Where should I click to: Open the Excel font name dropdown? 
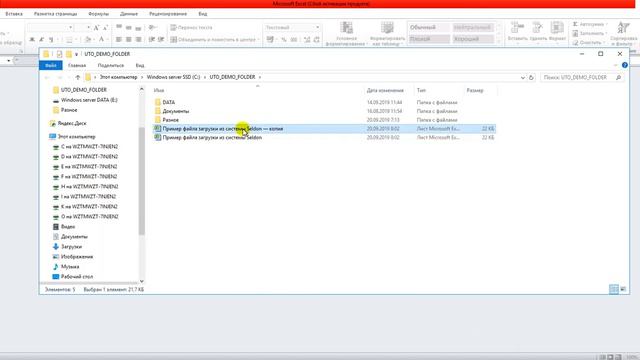point(71,27)
